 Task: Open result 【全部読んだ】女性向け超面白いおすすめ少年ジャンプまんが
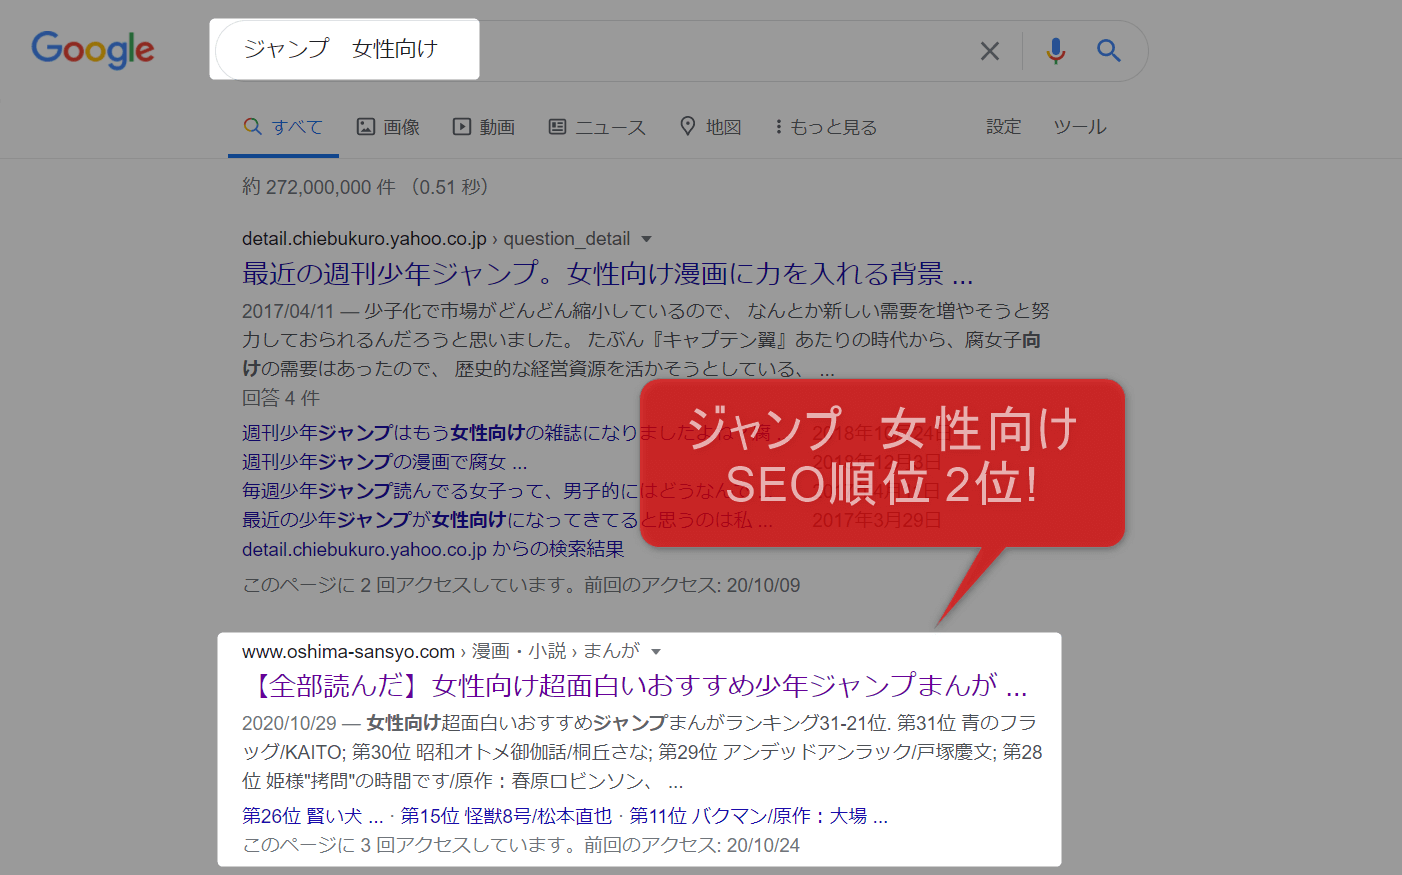(636, 685)
